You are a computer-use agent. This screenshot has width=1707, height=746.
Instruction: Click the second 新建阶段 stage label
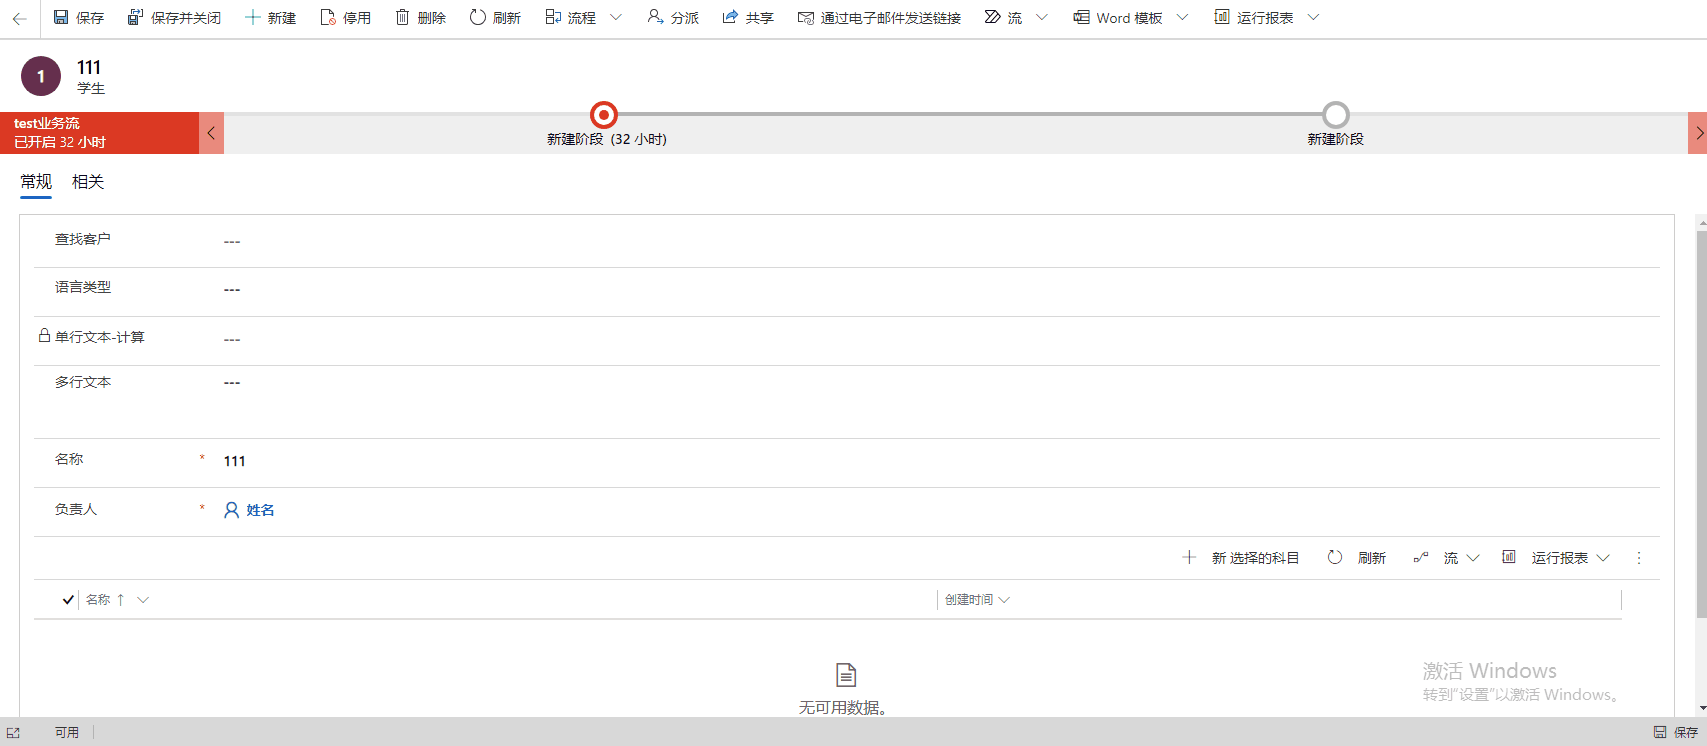click(1336, 140)
